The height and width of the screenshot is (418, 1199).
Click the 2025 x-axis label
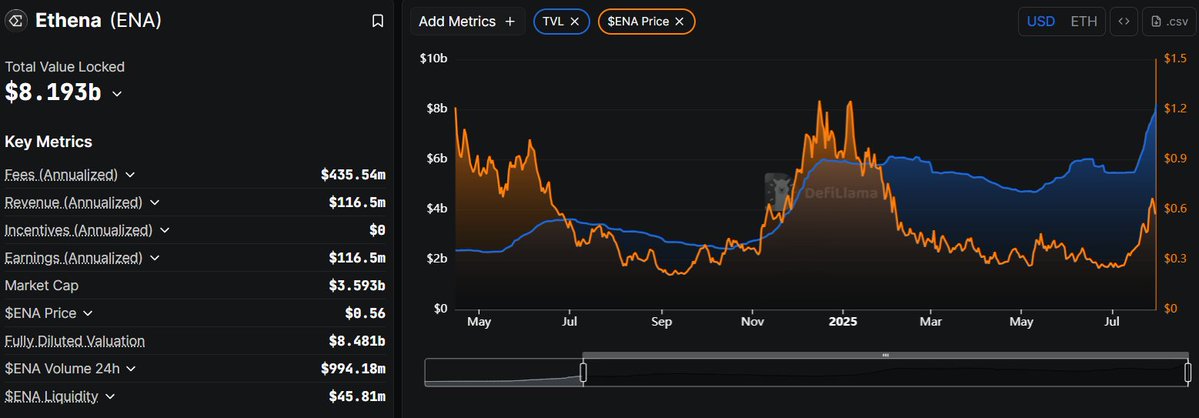(x=843, y=322)
